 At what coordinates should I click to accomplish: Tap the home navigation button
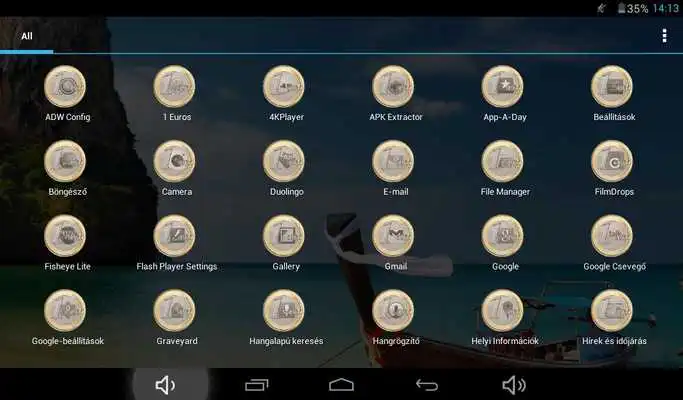pos(342,385)
